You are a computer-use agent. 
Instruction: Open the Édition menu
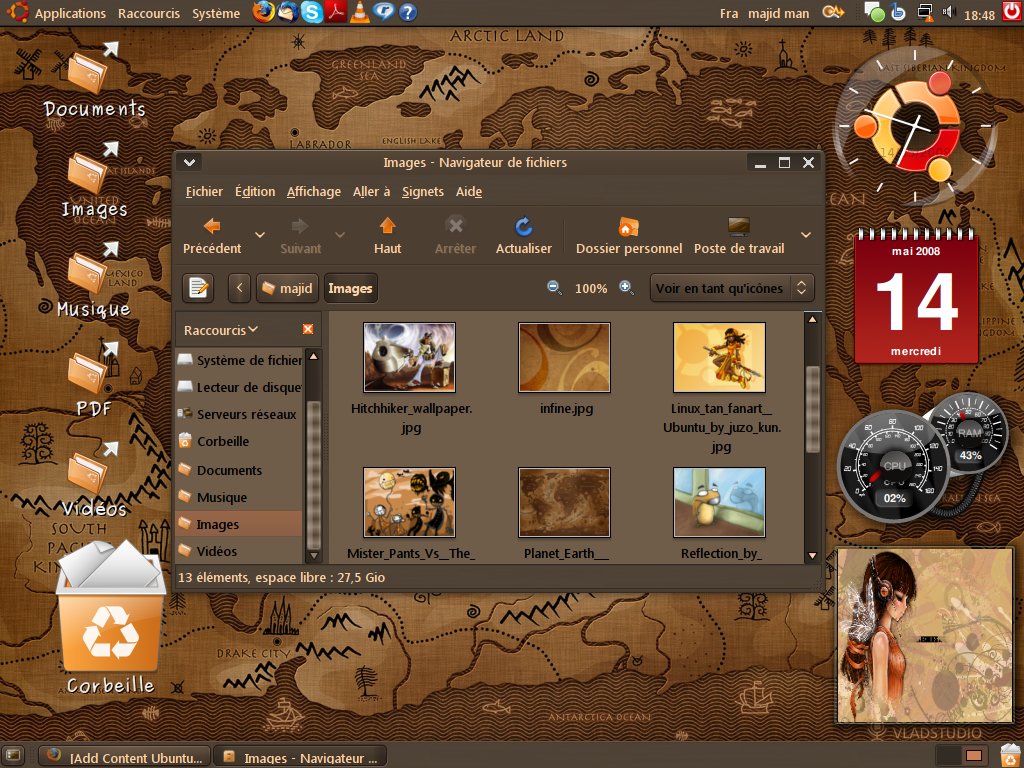pos(255,191)
